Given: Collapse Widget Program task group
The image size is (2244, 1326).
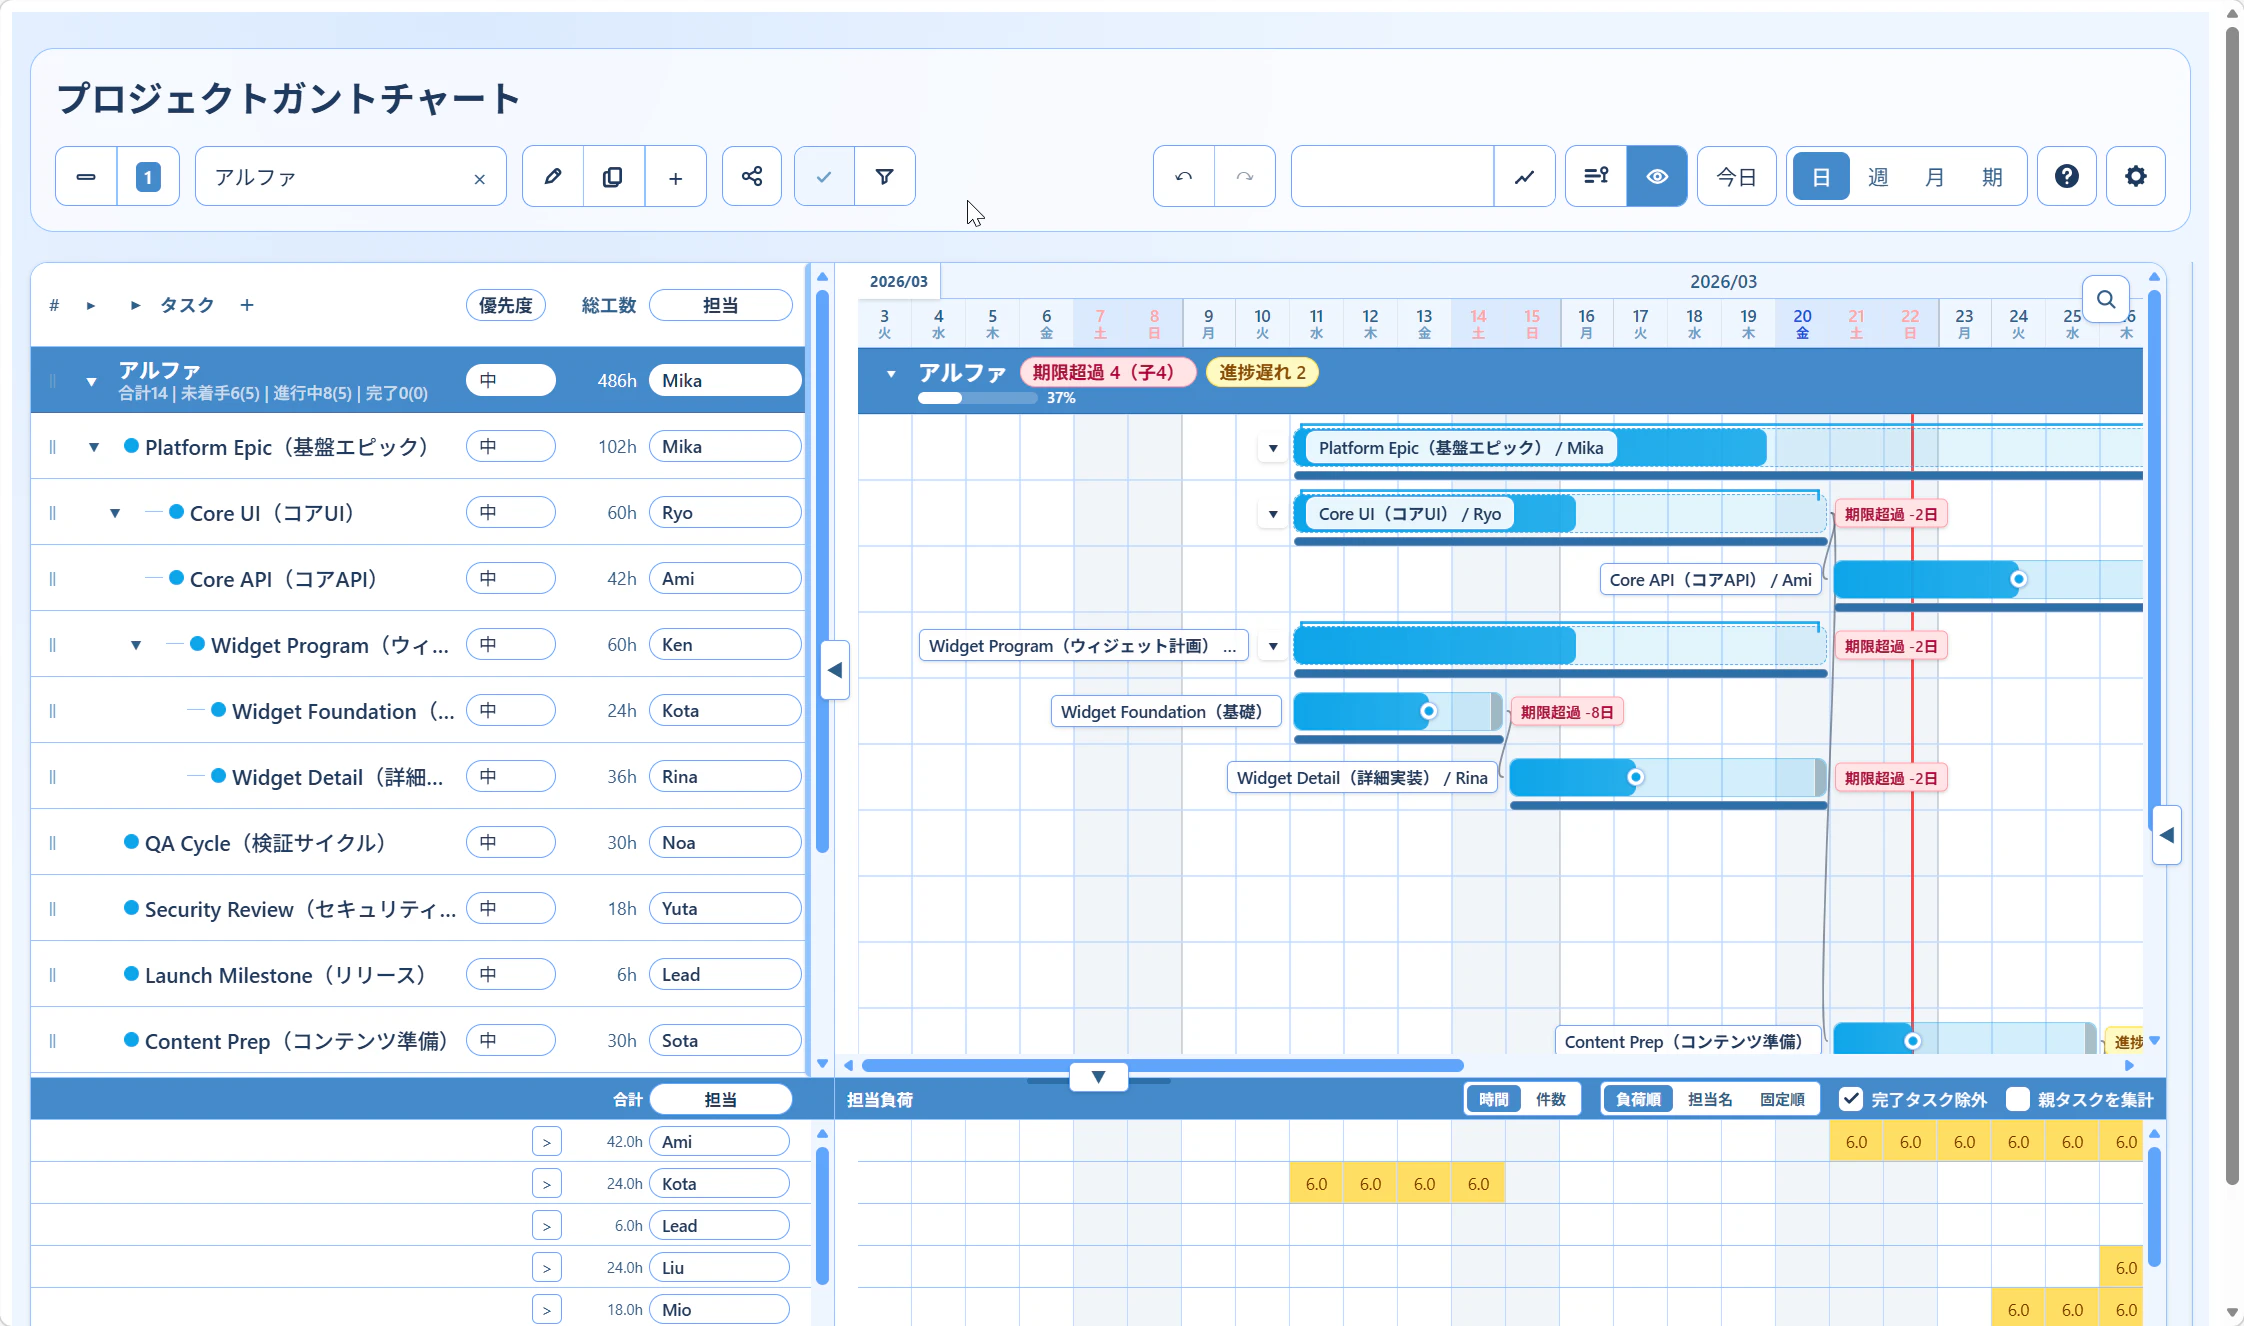Looking at the screenshot, I should point(136,645).
